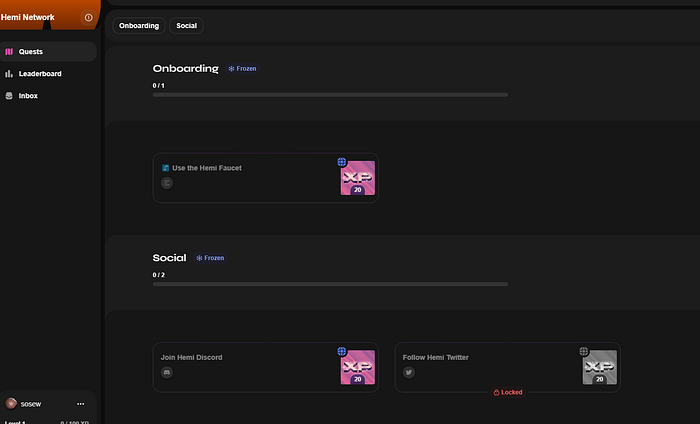700x424 pixels.
Task: Click the grey XP 20 reward on Follow Hemi Twitter
Action: (600, 367)
